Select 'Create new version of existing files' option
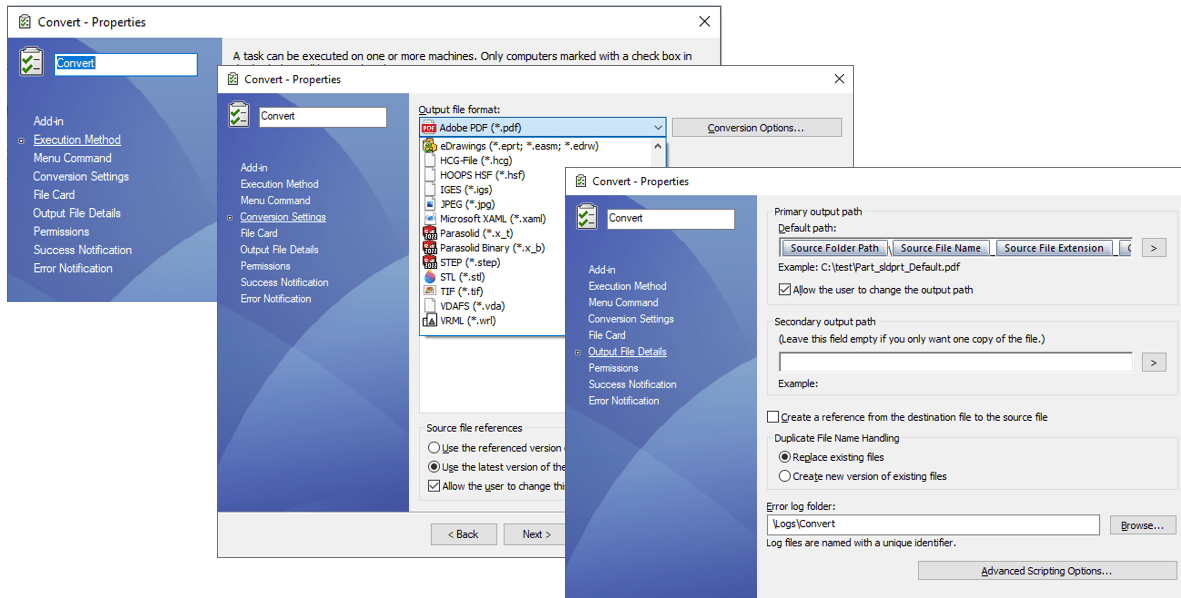The height and width of the screenshot is (598, 1181). tap(785, 476)
